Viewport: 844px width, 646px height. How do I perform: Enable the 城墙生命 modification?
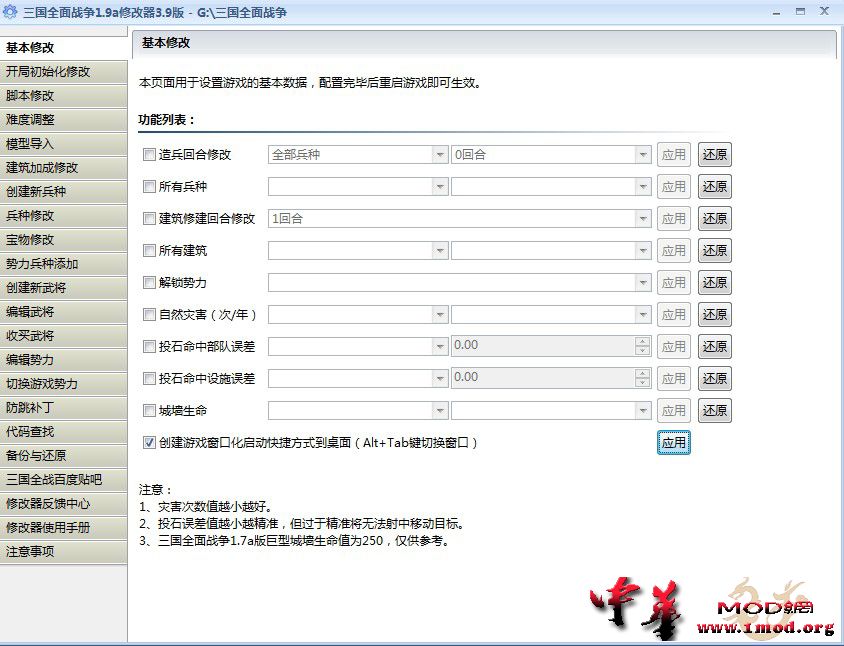coord(148,410)
